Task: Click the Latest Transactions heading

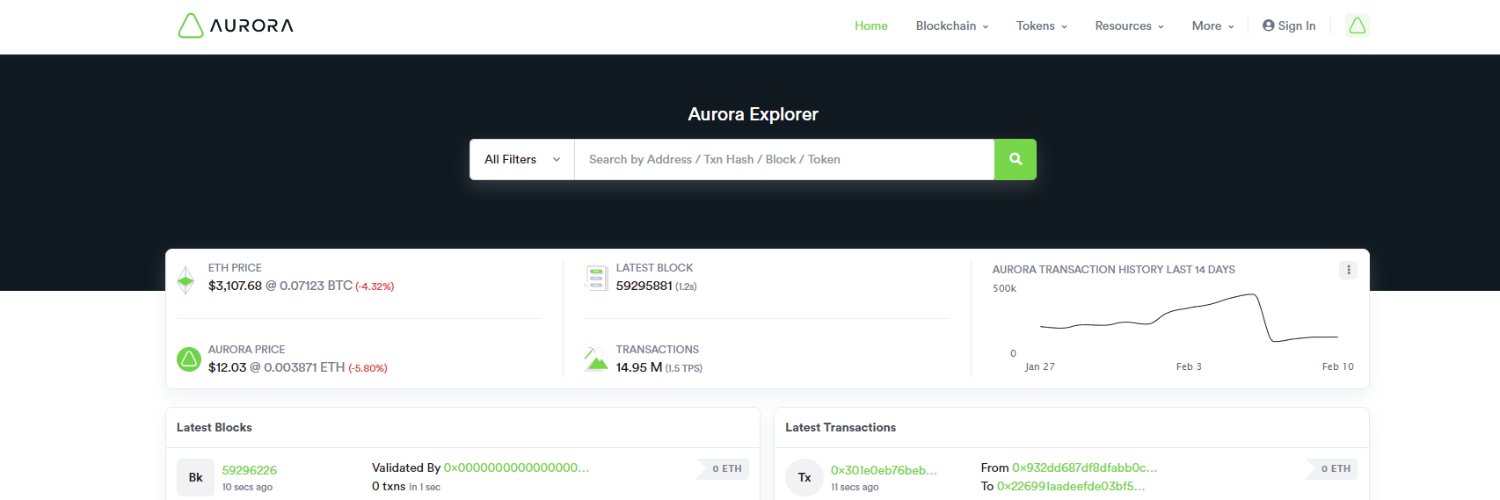Action: click(x=840, y=427)
